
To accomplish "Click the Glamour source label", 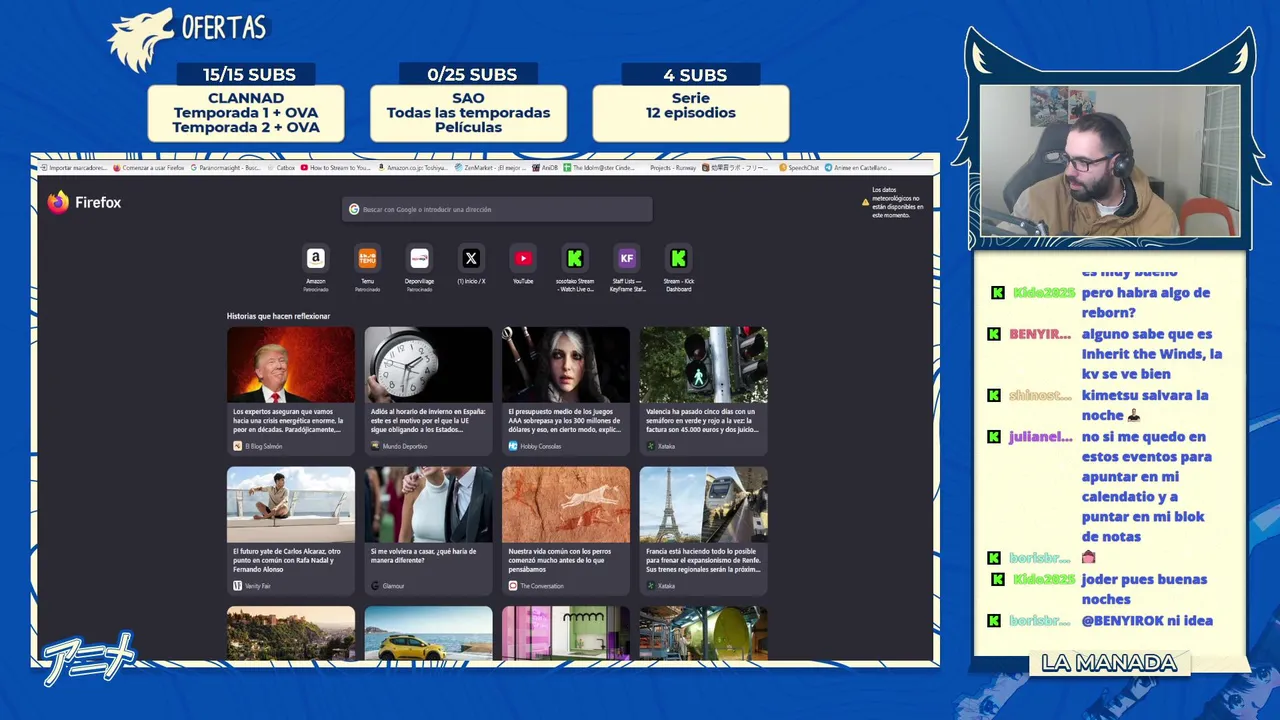I will (x=388, y=586).
